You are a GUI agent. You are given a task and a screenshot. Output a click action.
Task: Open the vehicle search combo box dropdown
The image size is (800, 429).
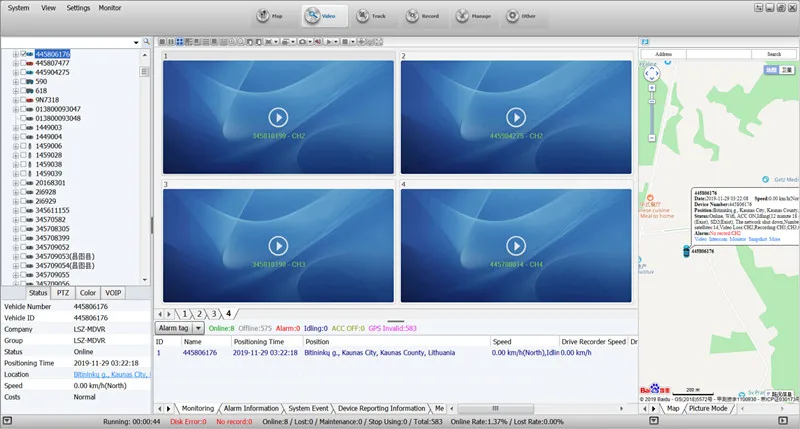(136, 42)
